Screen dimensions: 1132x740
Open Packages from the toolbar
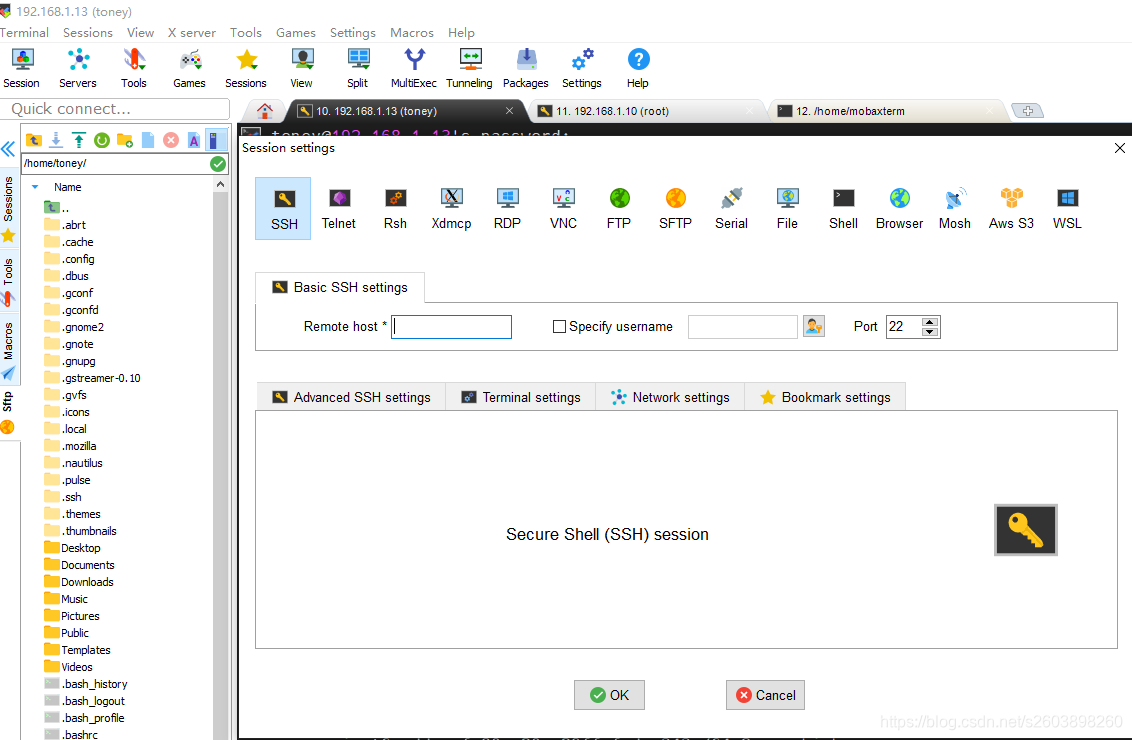pyautogui.click(x=526, y=69)
